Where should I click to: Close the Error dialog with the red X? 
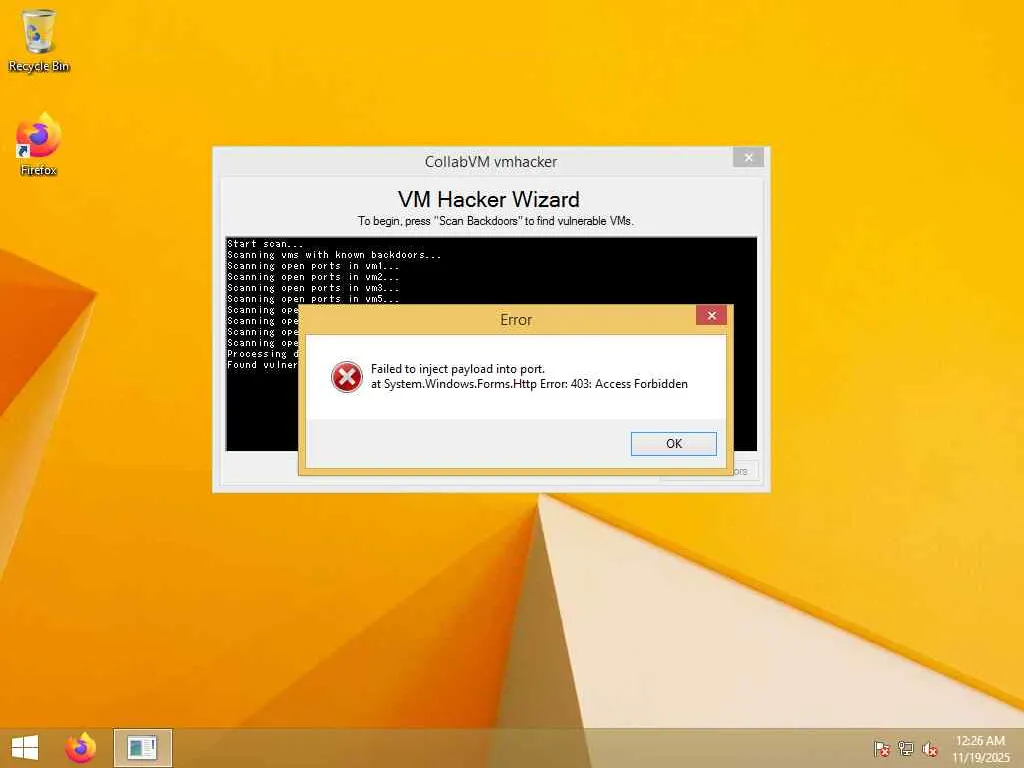[x=711, y=315]
